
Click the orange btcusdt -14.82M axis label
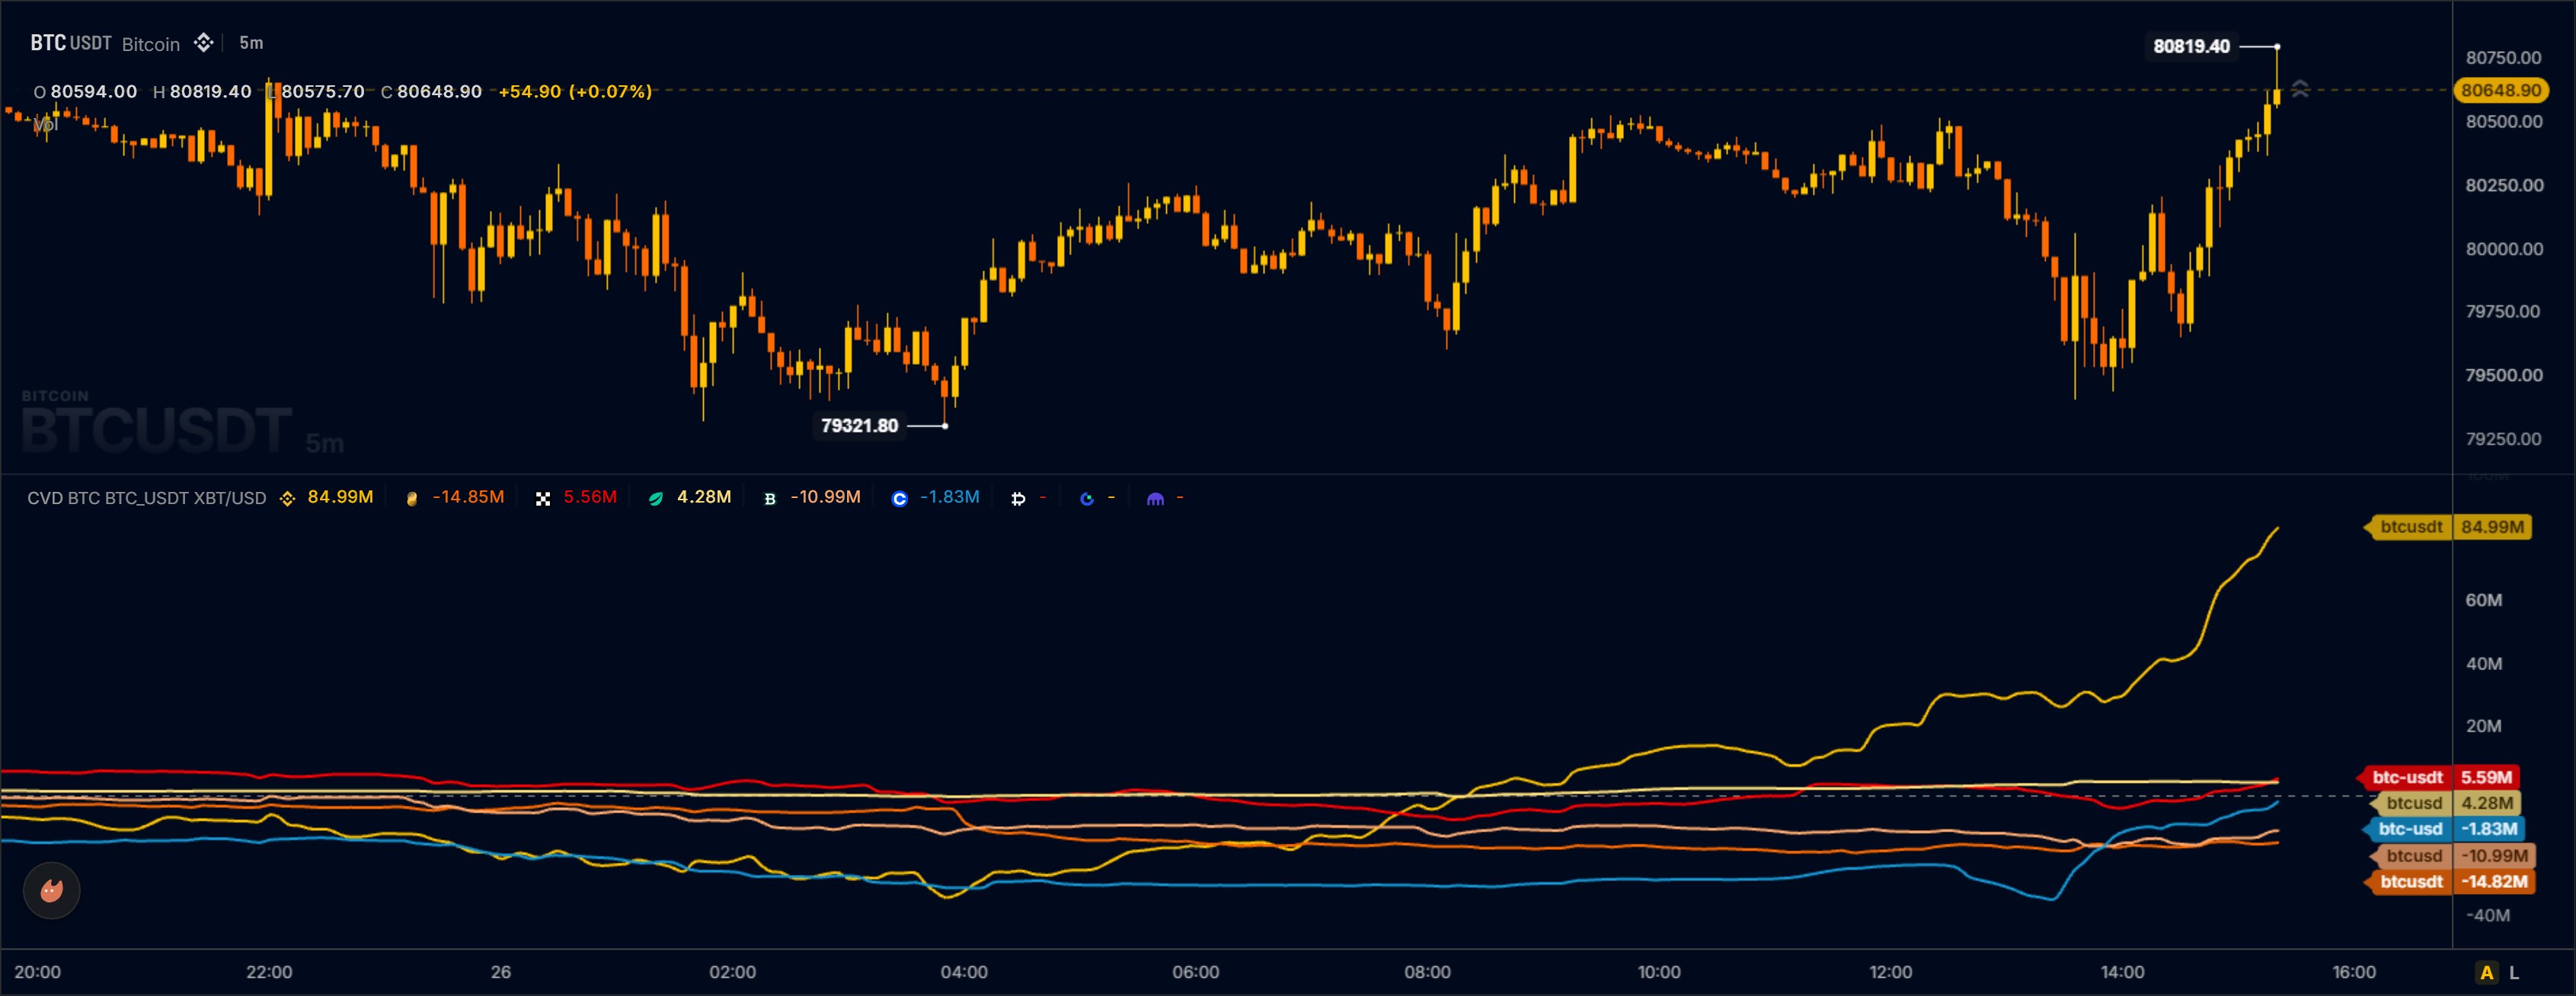[x=2450, y=882]
